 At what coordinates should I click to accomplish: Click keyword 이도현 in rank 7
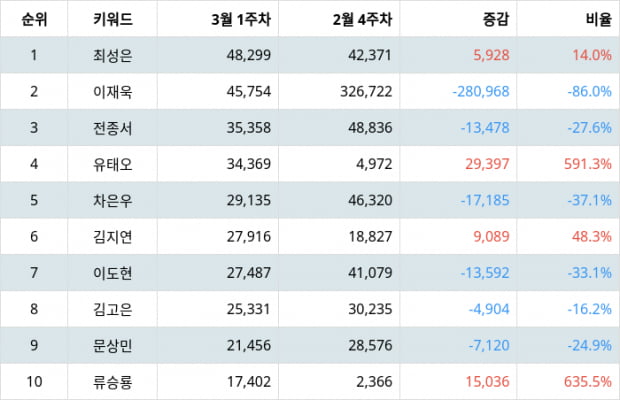coord(113,273)
